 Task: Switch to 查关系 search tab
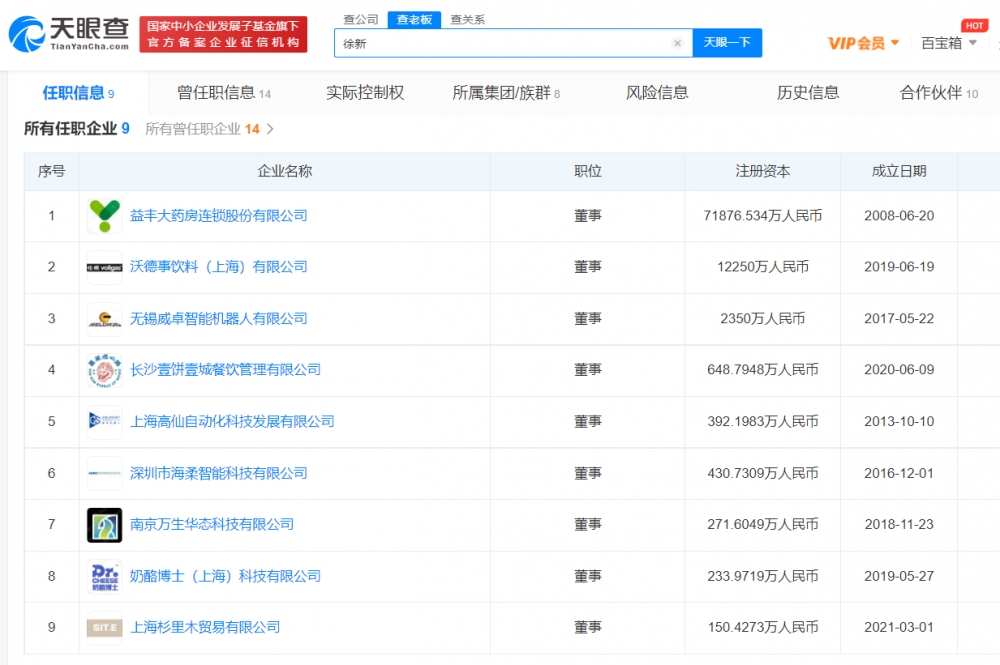[467, 20]
